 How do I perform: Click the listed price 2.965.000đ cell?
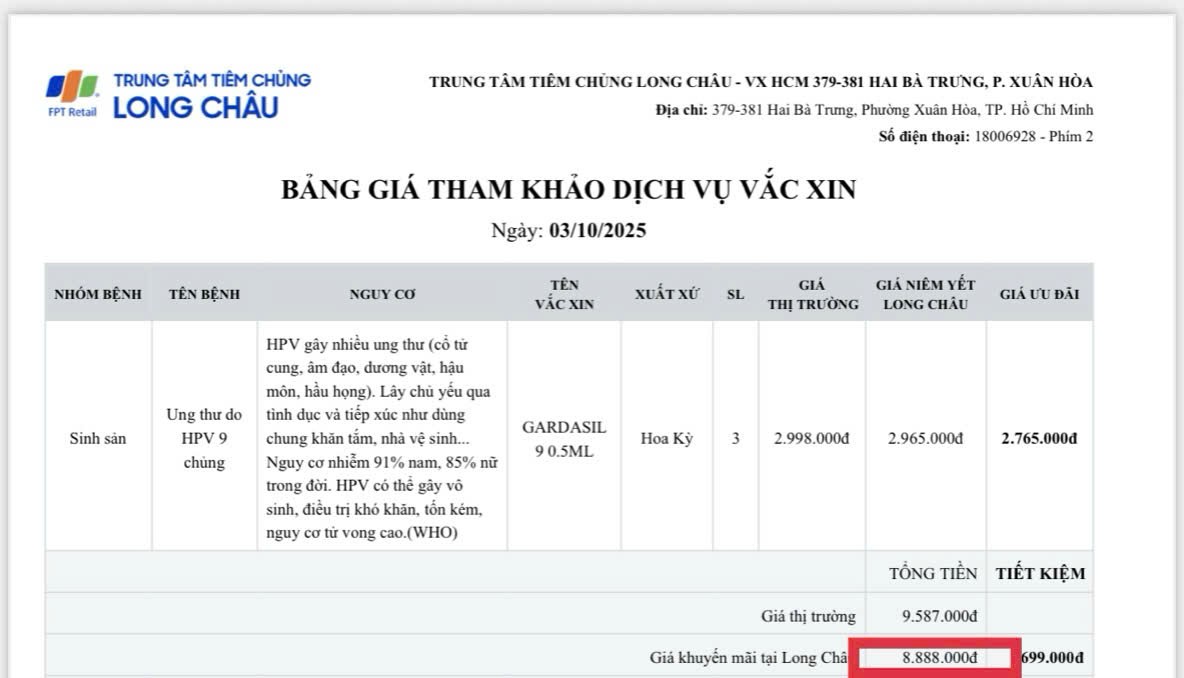coord(925,438)
